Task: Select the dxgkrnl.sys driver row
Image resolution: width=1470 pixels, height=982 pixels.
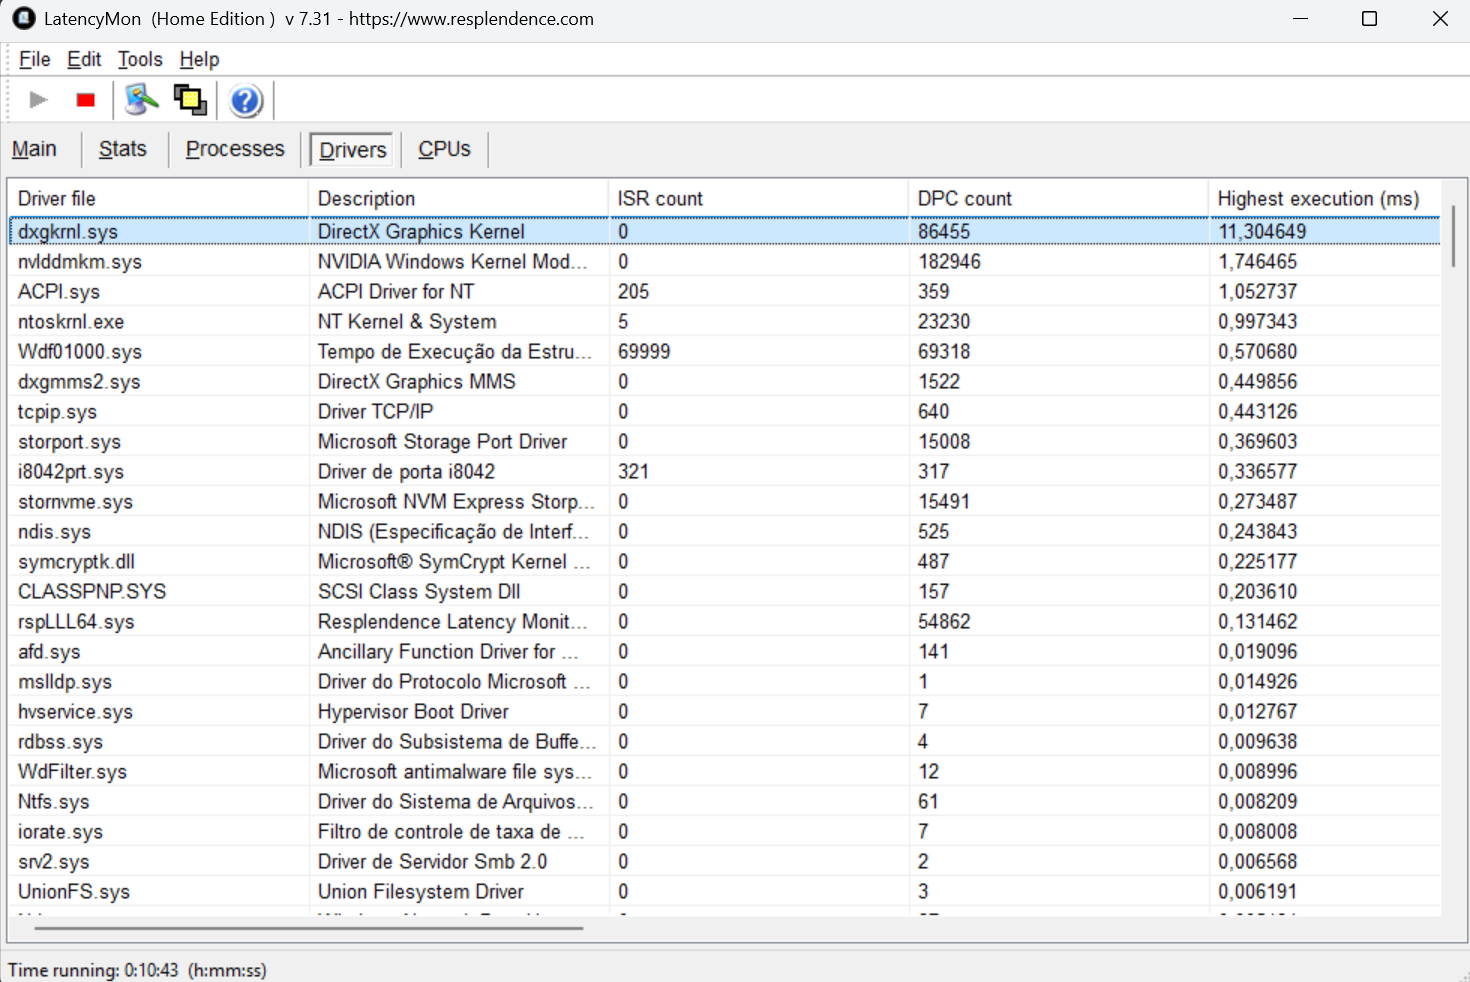Action: 725,231
